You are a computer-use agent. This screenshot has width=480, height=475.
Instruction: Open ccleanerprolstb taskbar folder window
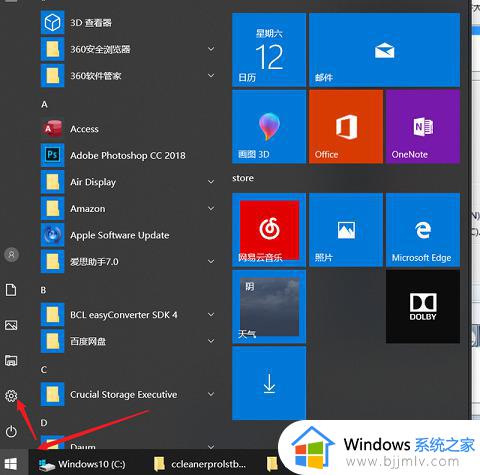click(200, 464)
